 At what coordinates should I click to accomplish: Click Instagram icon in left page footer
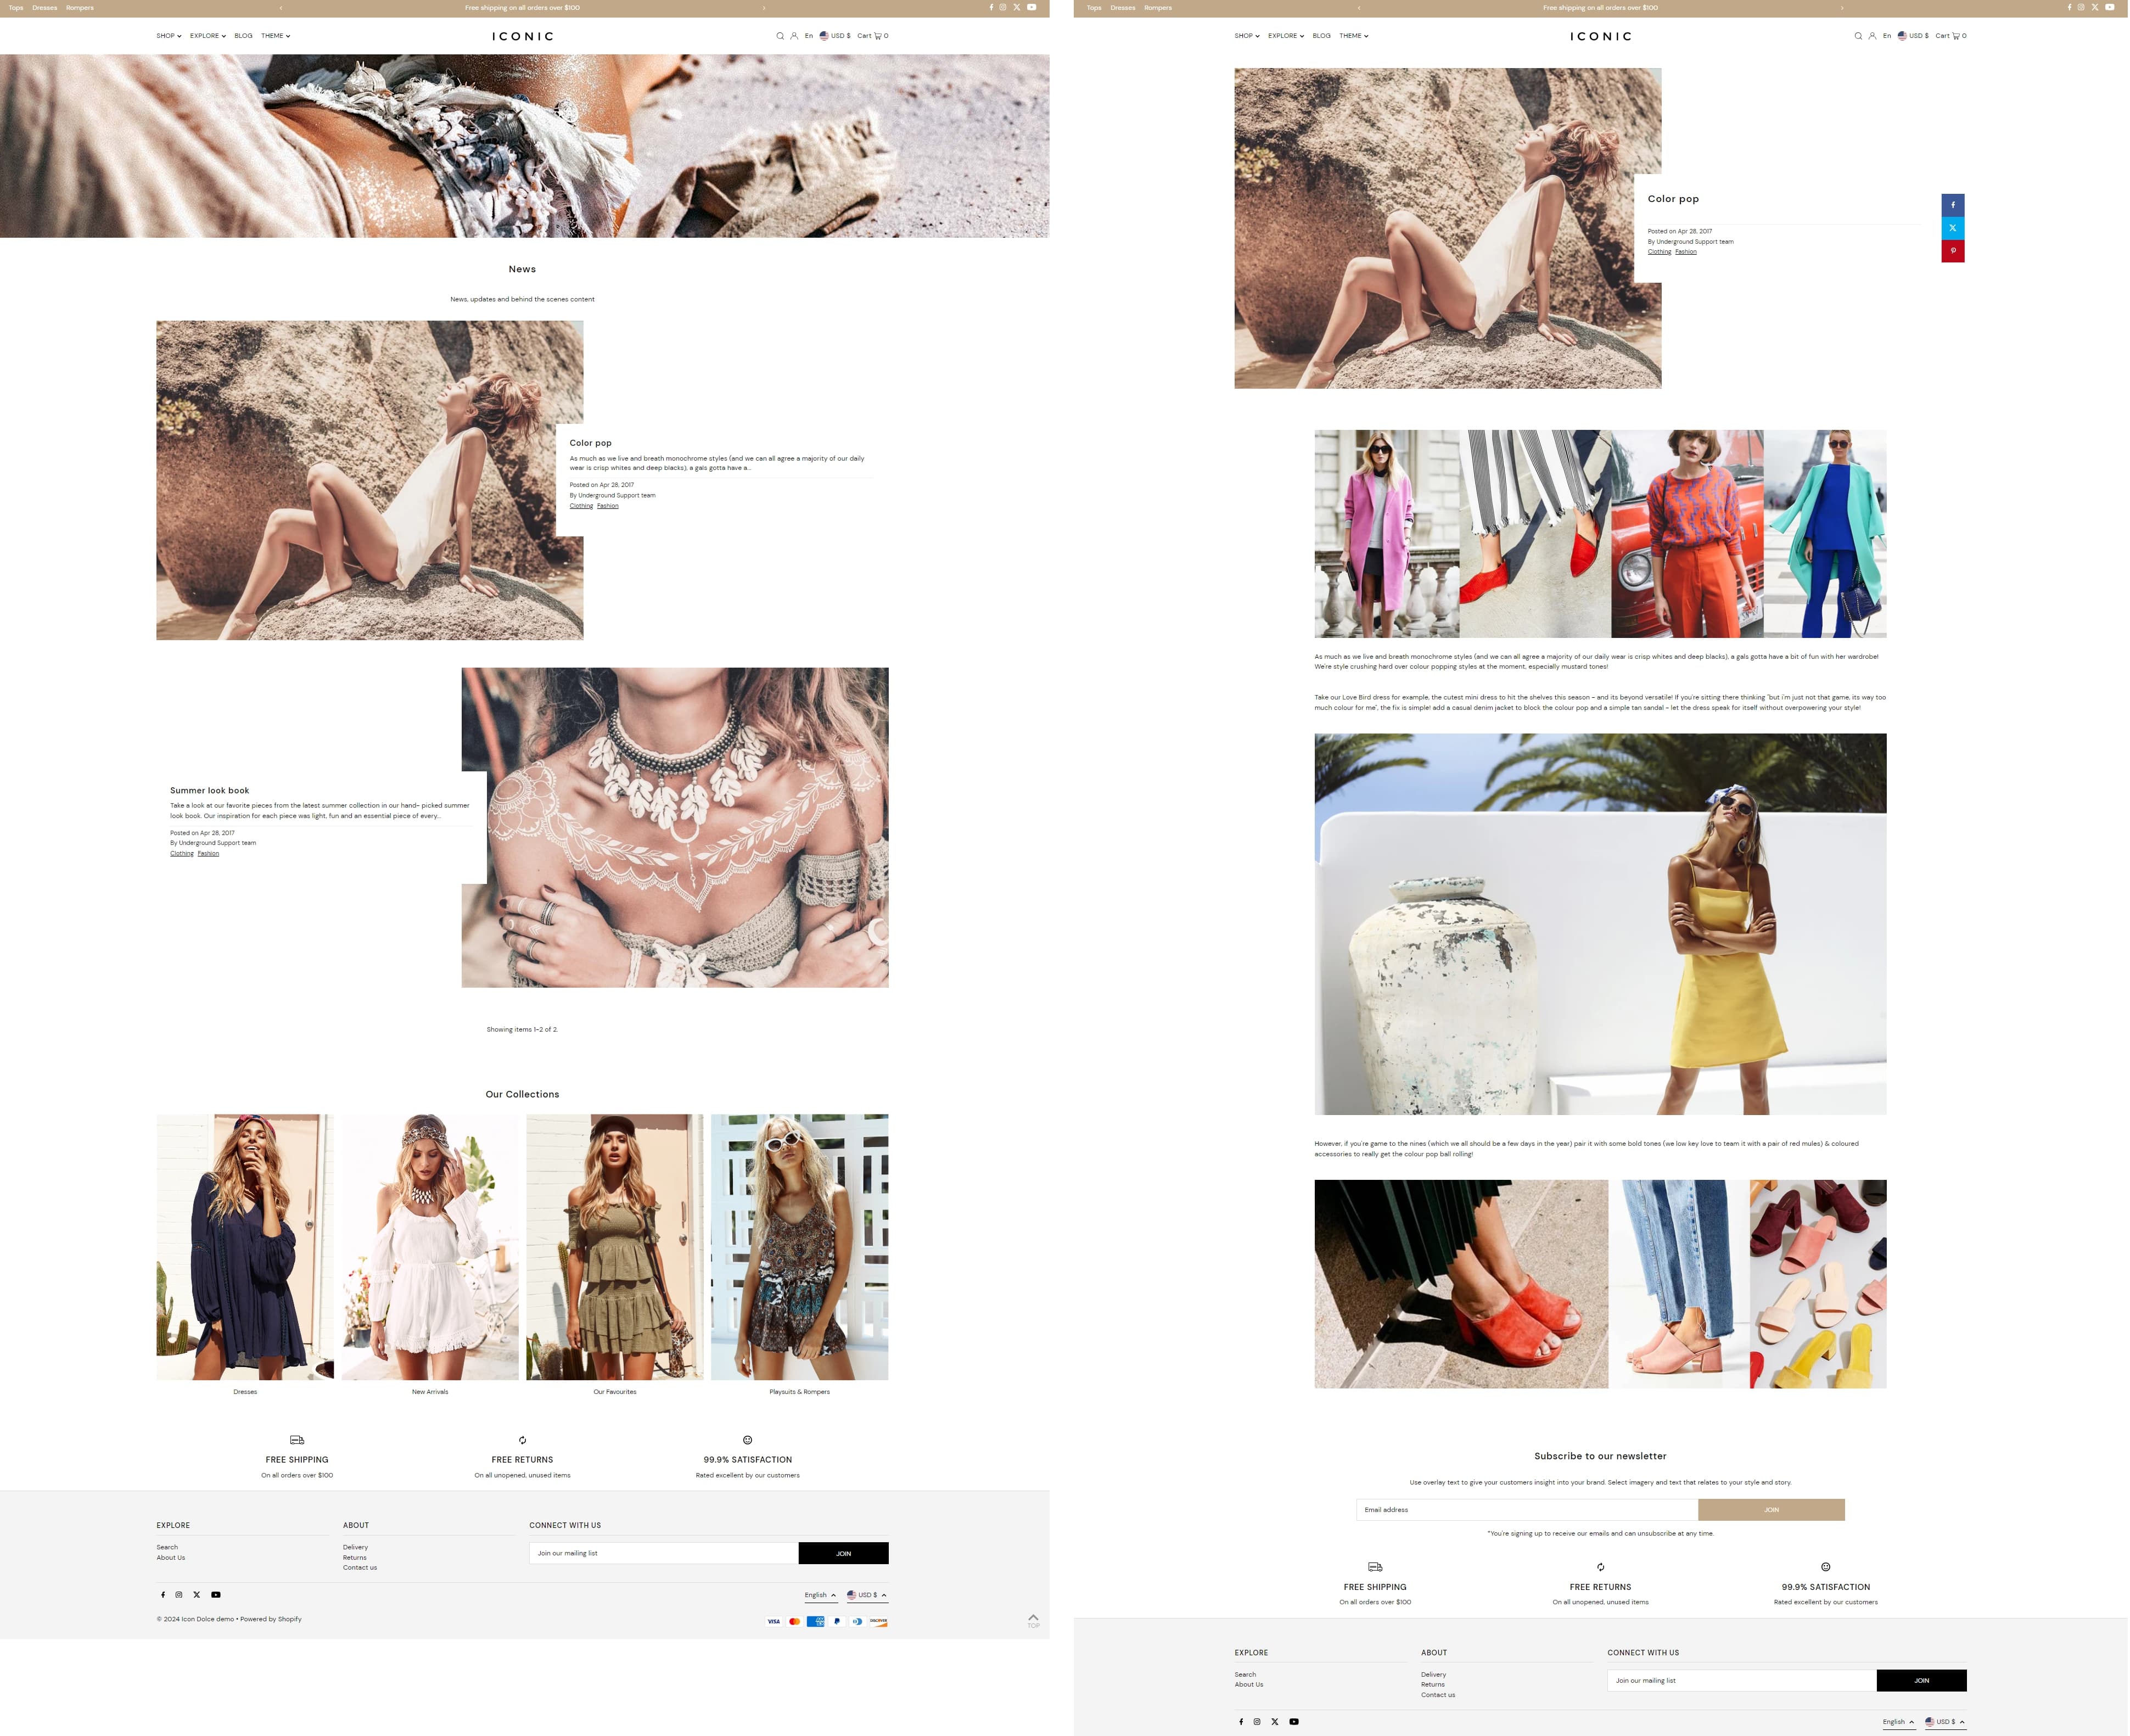tap(179, 1595)
